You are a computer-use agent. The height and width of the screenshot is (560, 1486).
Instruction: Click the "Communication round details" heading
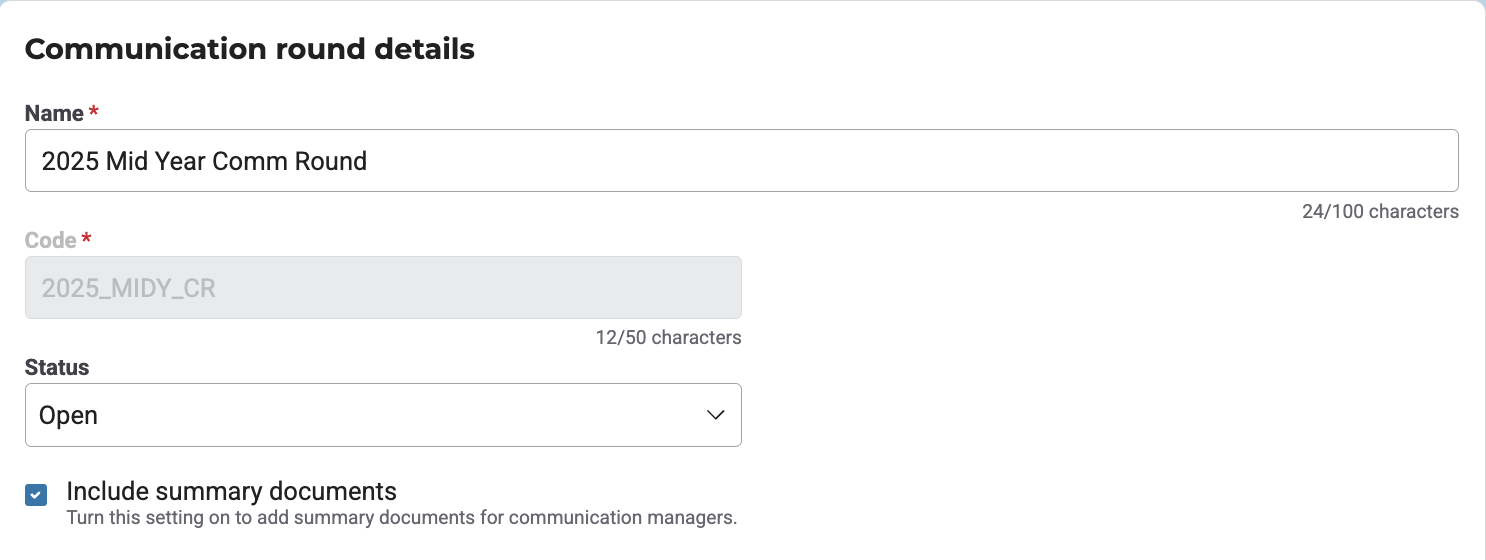click(x=249, y=49)
